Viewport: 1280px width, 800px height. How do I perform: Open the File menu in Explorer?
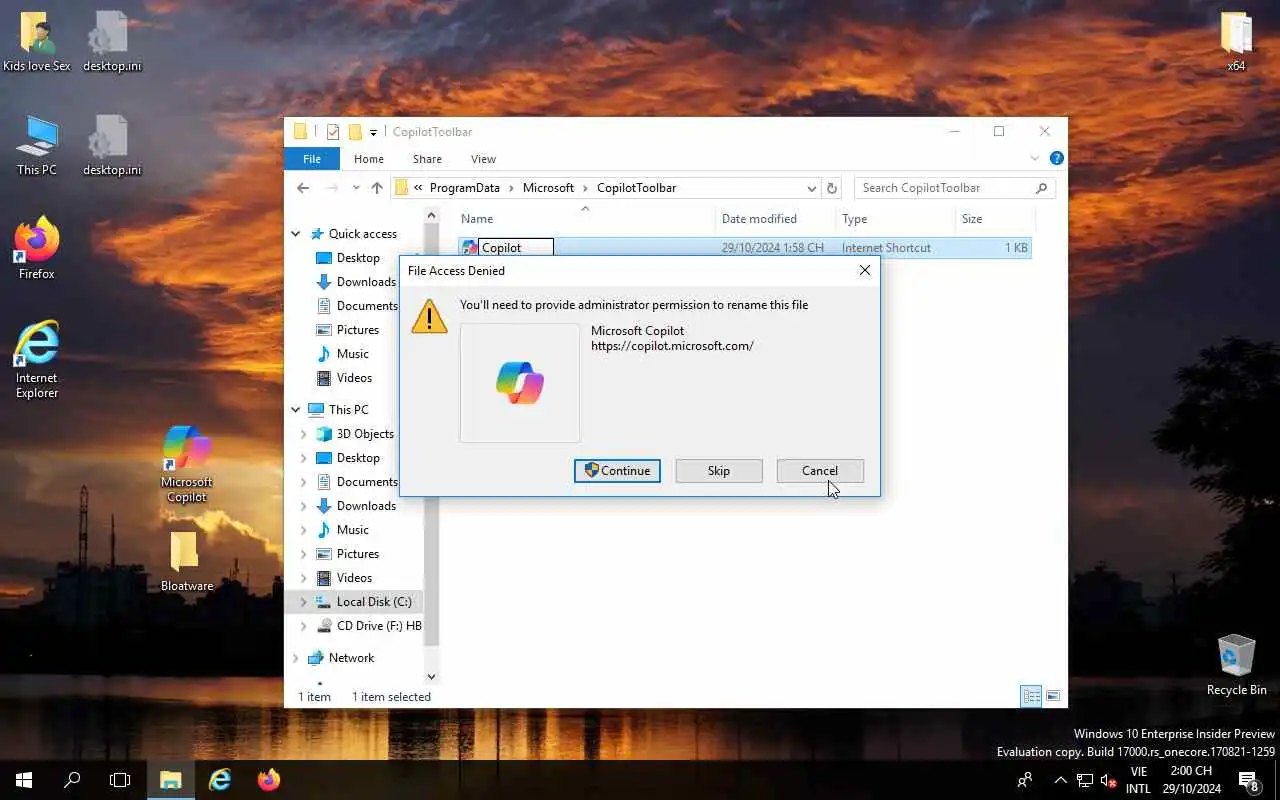pos(312,159)
